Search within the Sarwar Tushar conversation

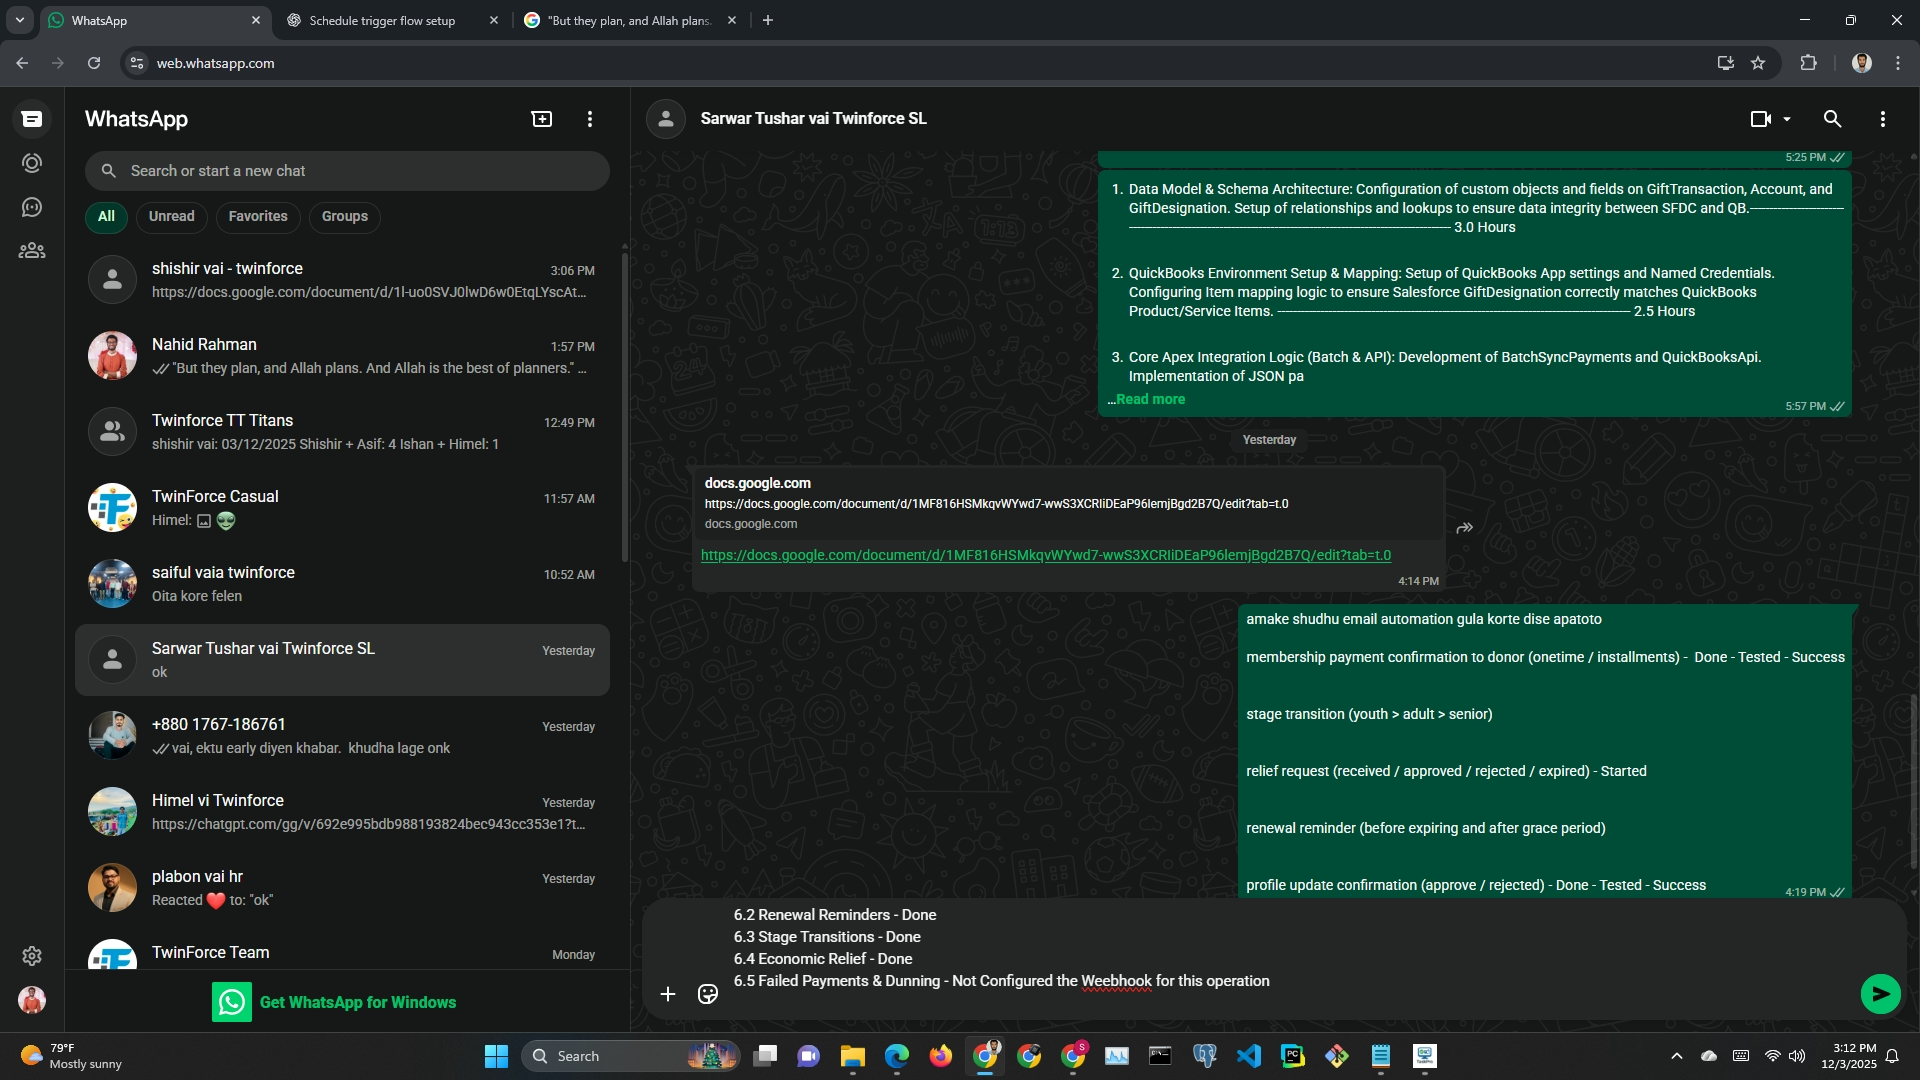pos(1832,119)
